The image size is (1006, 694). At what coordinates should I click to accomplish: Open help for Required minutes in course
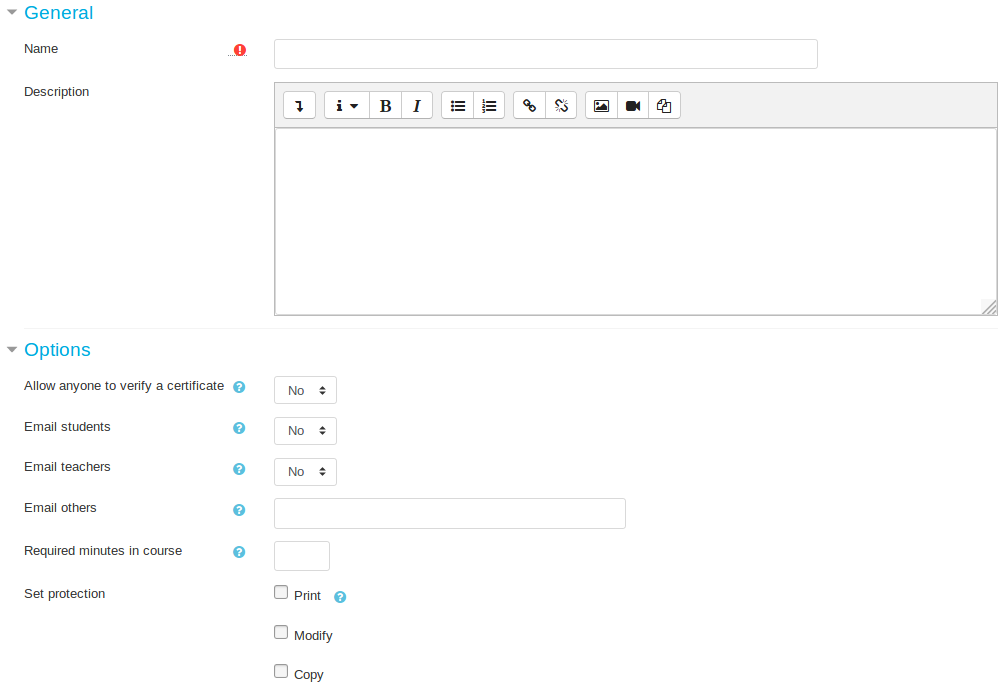point(239,551)
